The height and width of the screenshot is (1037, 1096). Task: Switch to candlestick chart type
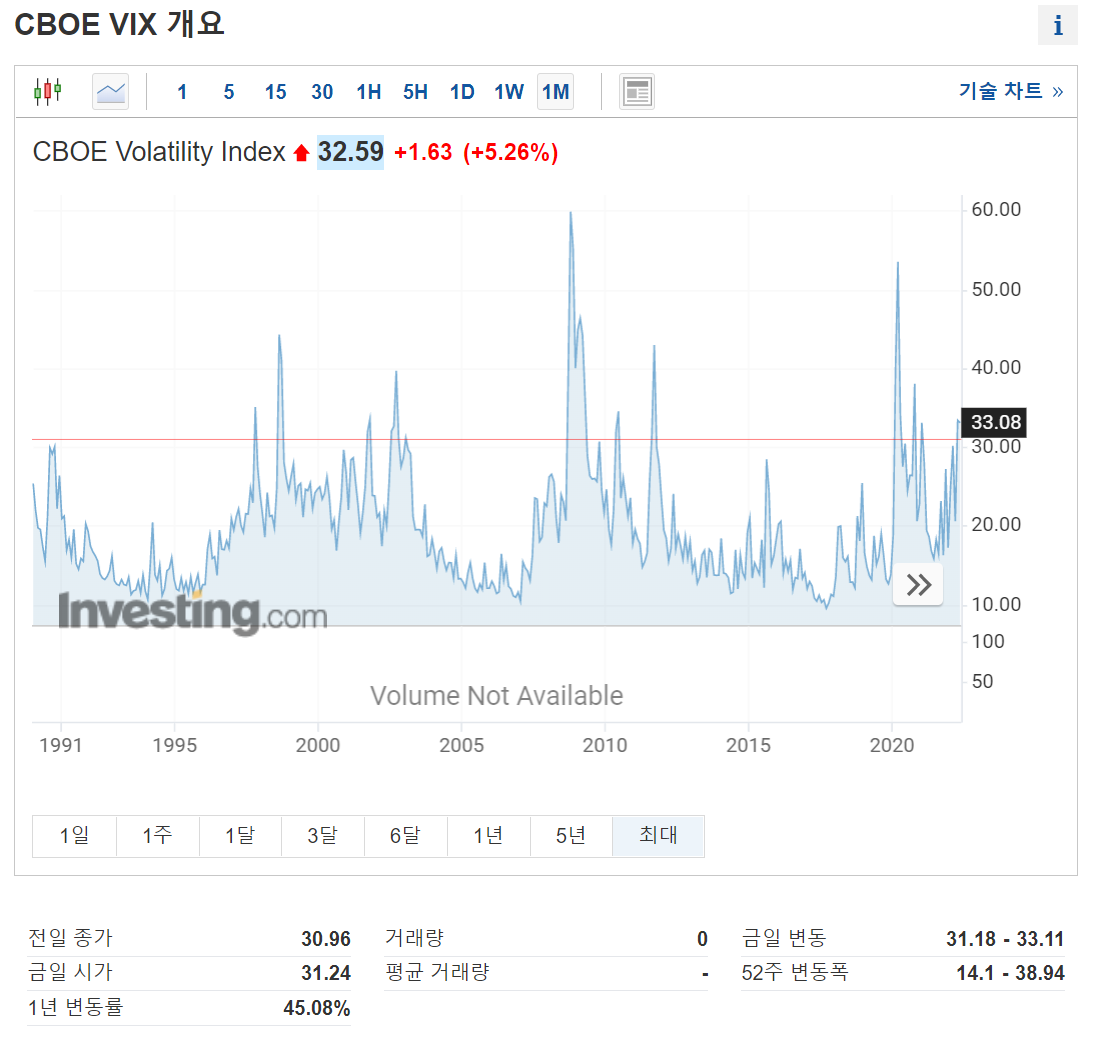pos(48,92)
